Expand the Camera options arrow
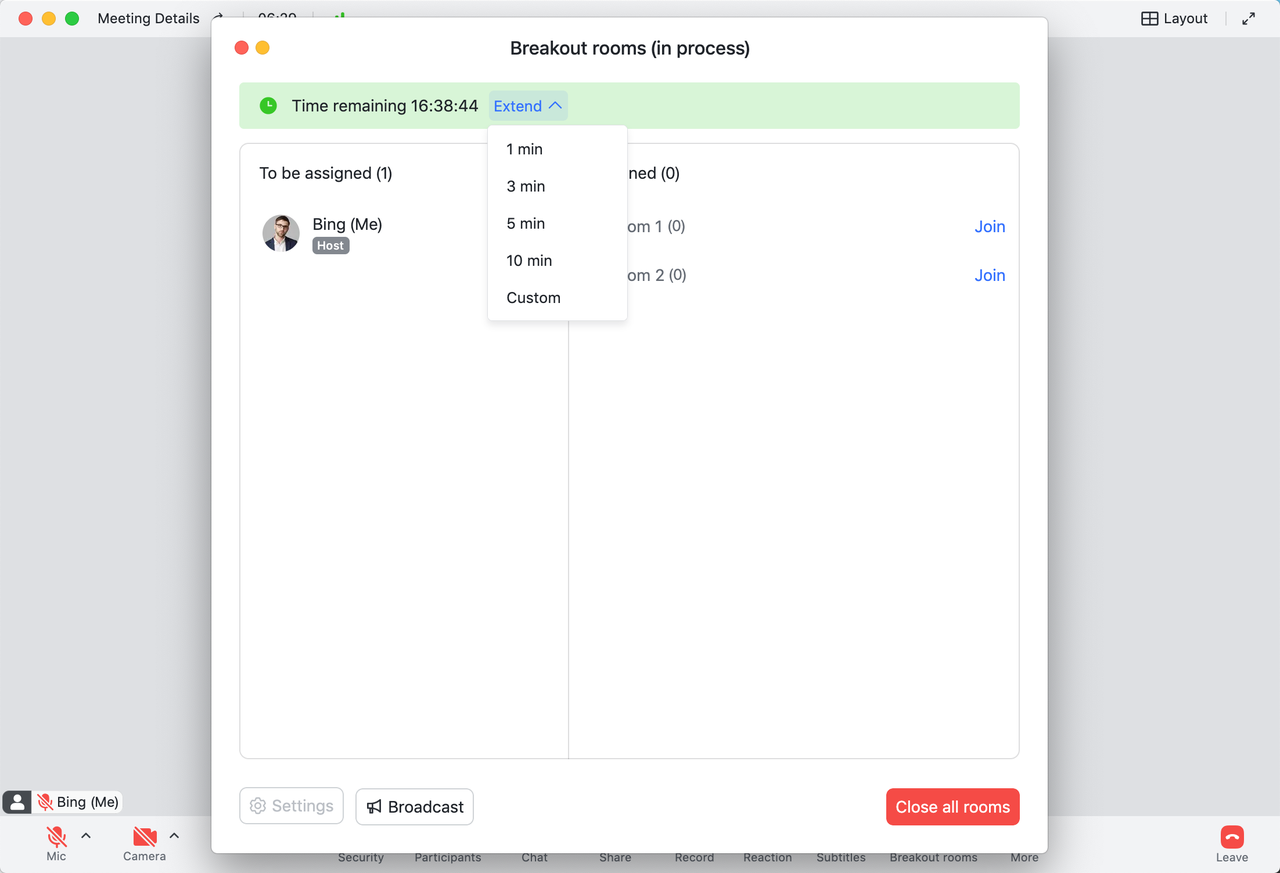 point(174,836)
